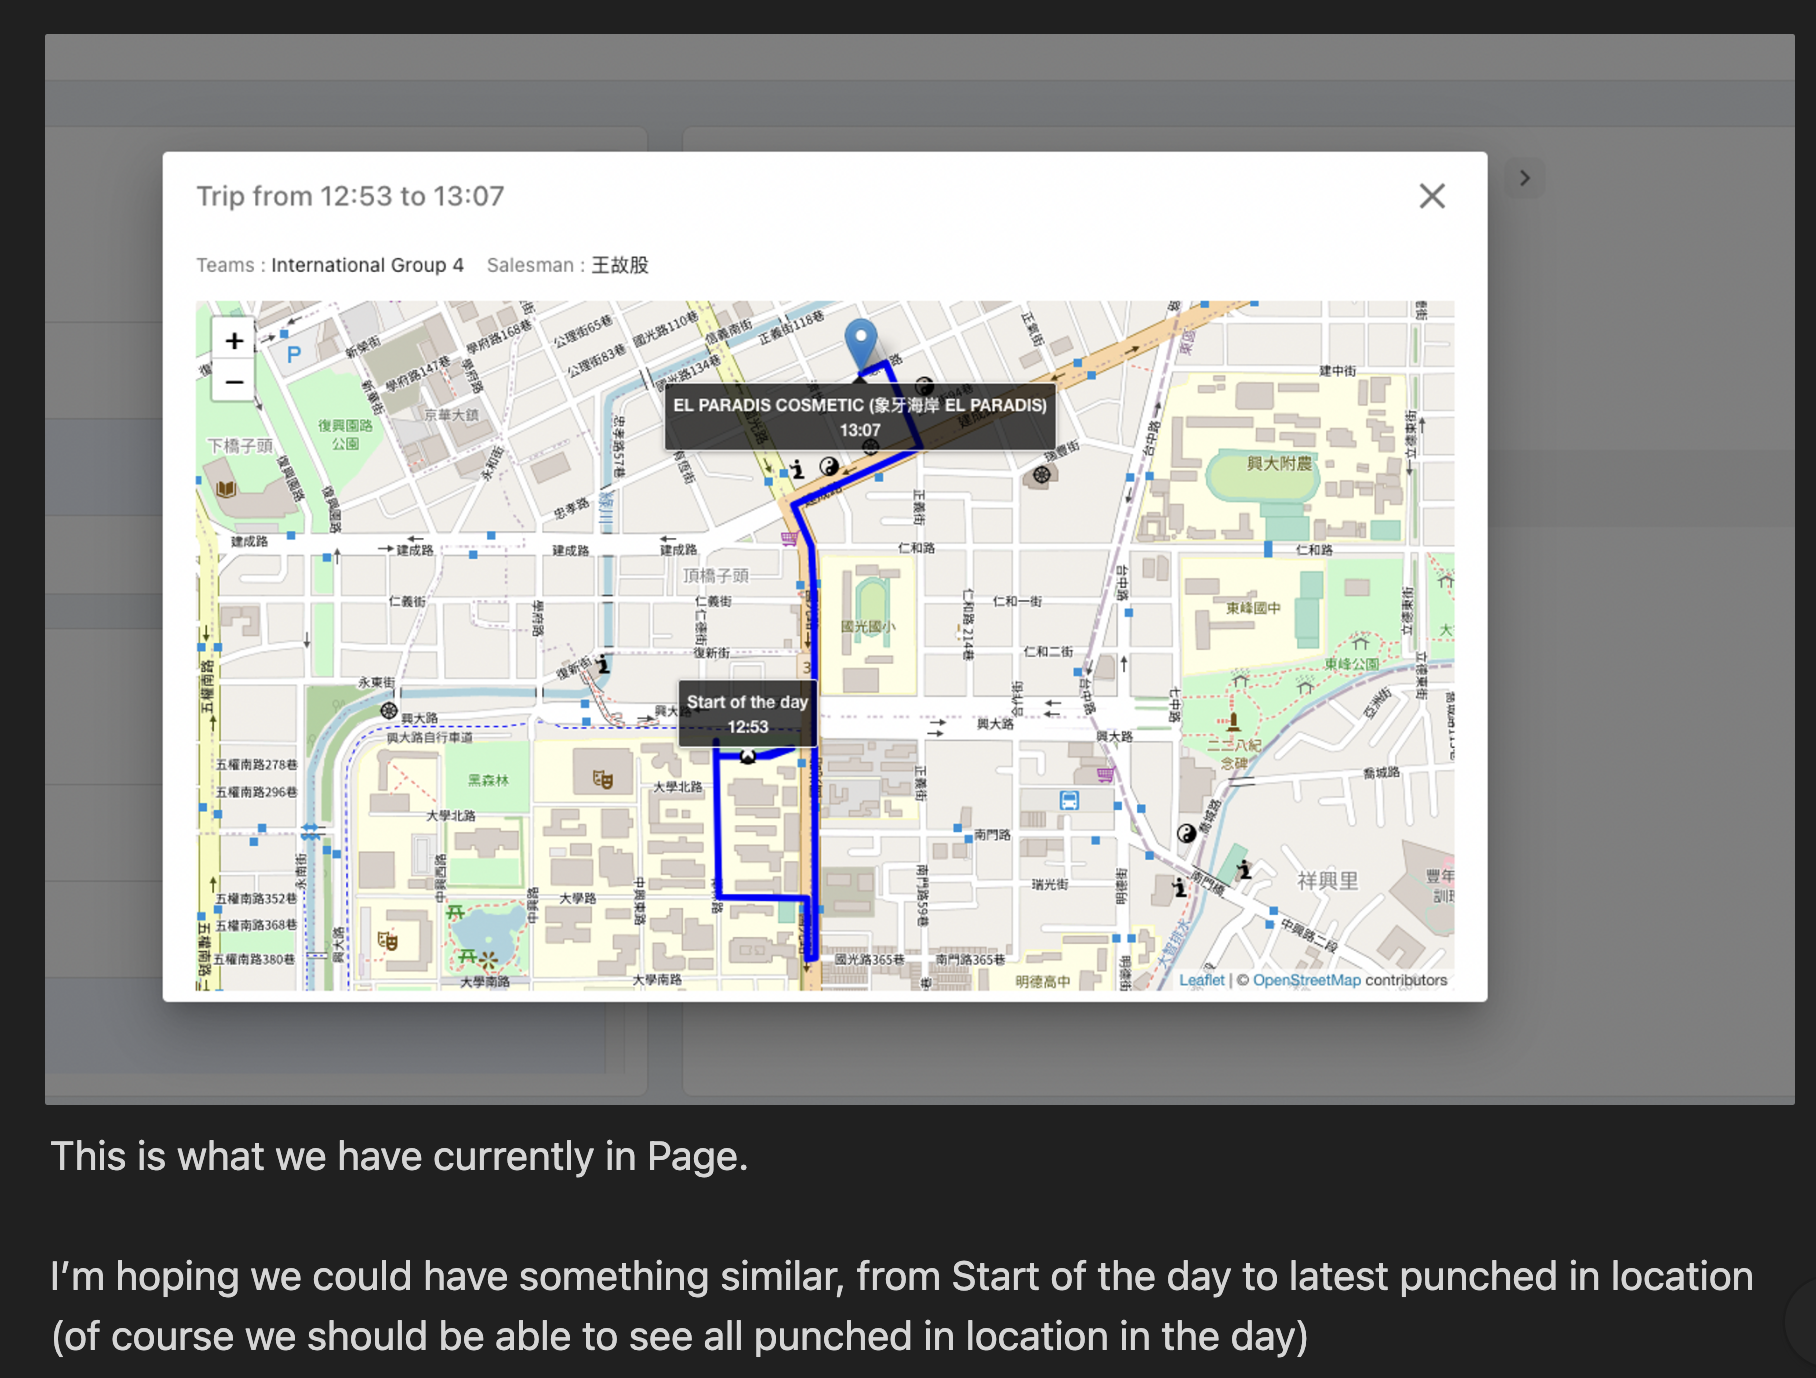
Task: Zoom out with the minus control
Action: 234,383
